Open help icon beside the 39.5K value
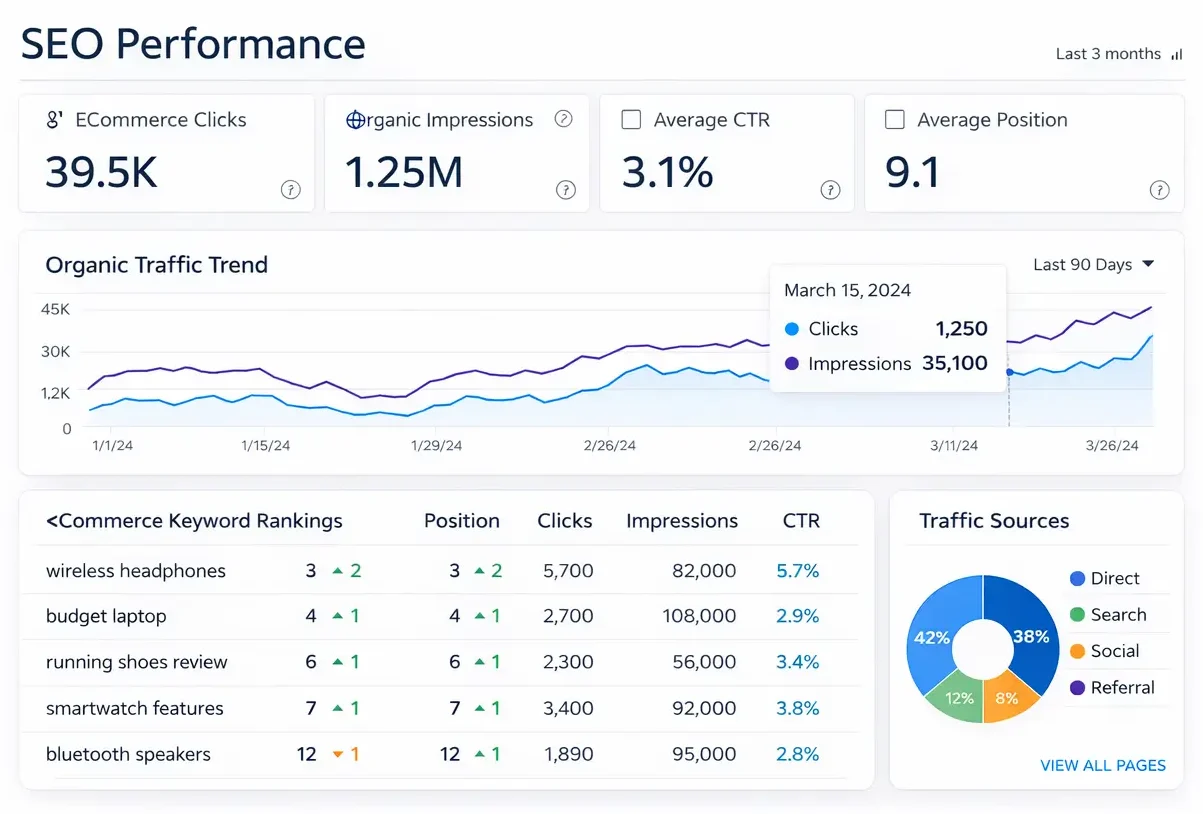The height and width of the screenshot is (814, 1203). [290, 190]
